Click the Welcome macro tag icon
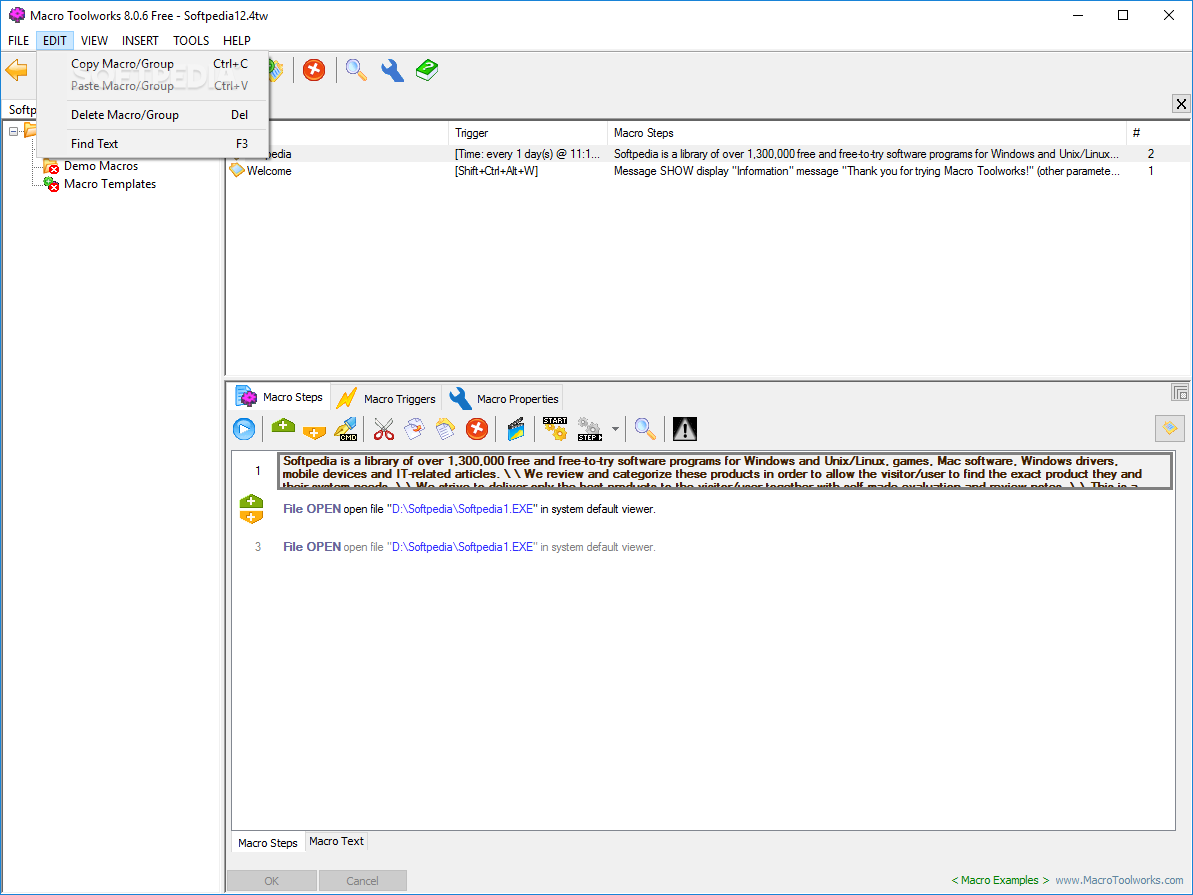The width and height of the screenshot is (1193, 895). (237, 170)
